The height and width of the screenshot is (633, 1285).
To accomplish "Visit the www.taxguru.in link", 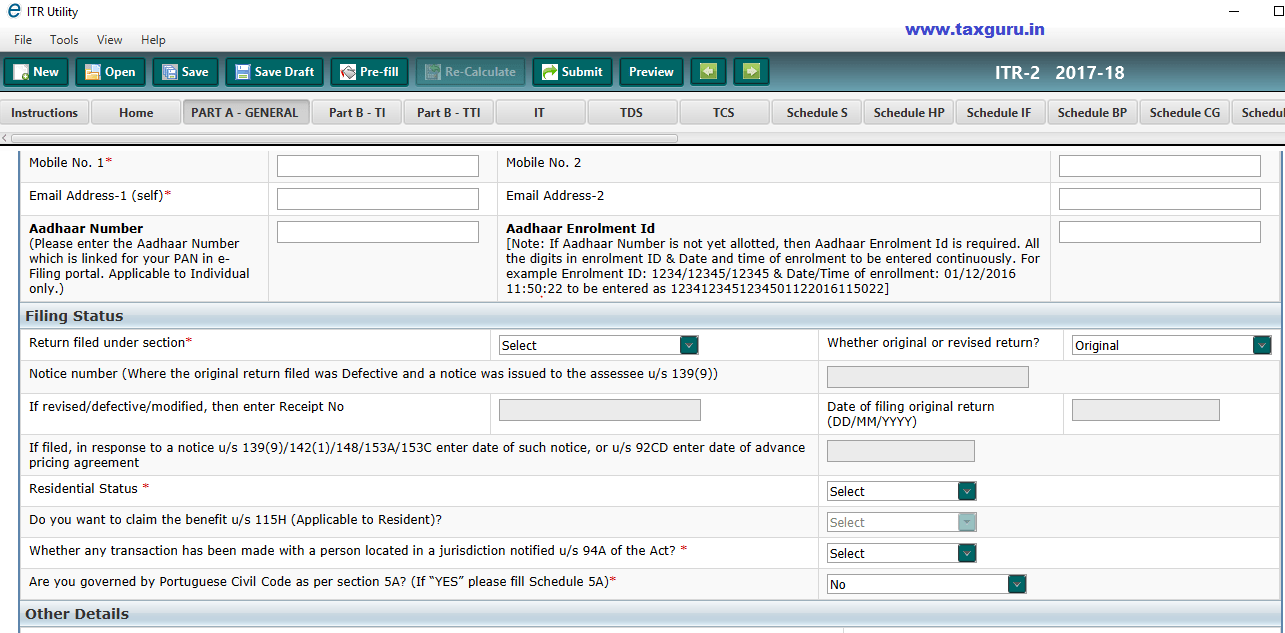I will (x=974, y=29).
